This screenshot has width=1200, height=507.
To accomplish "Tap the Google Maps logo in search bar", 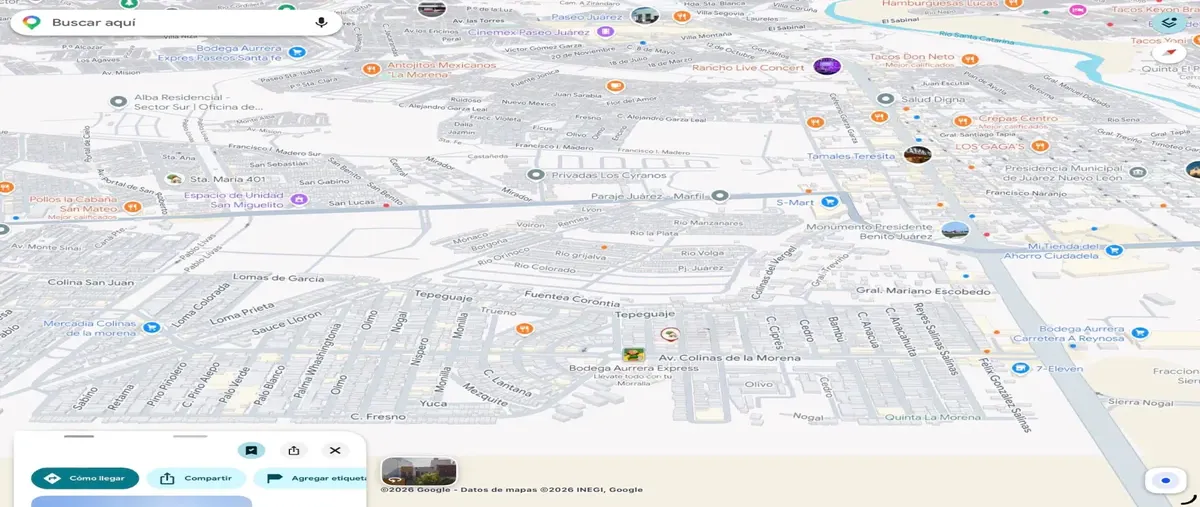I will tap(31, 22).
